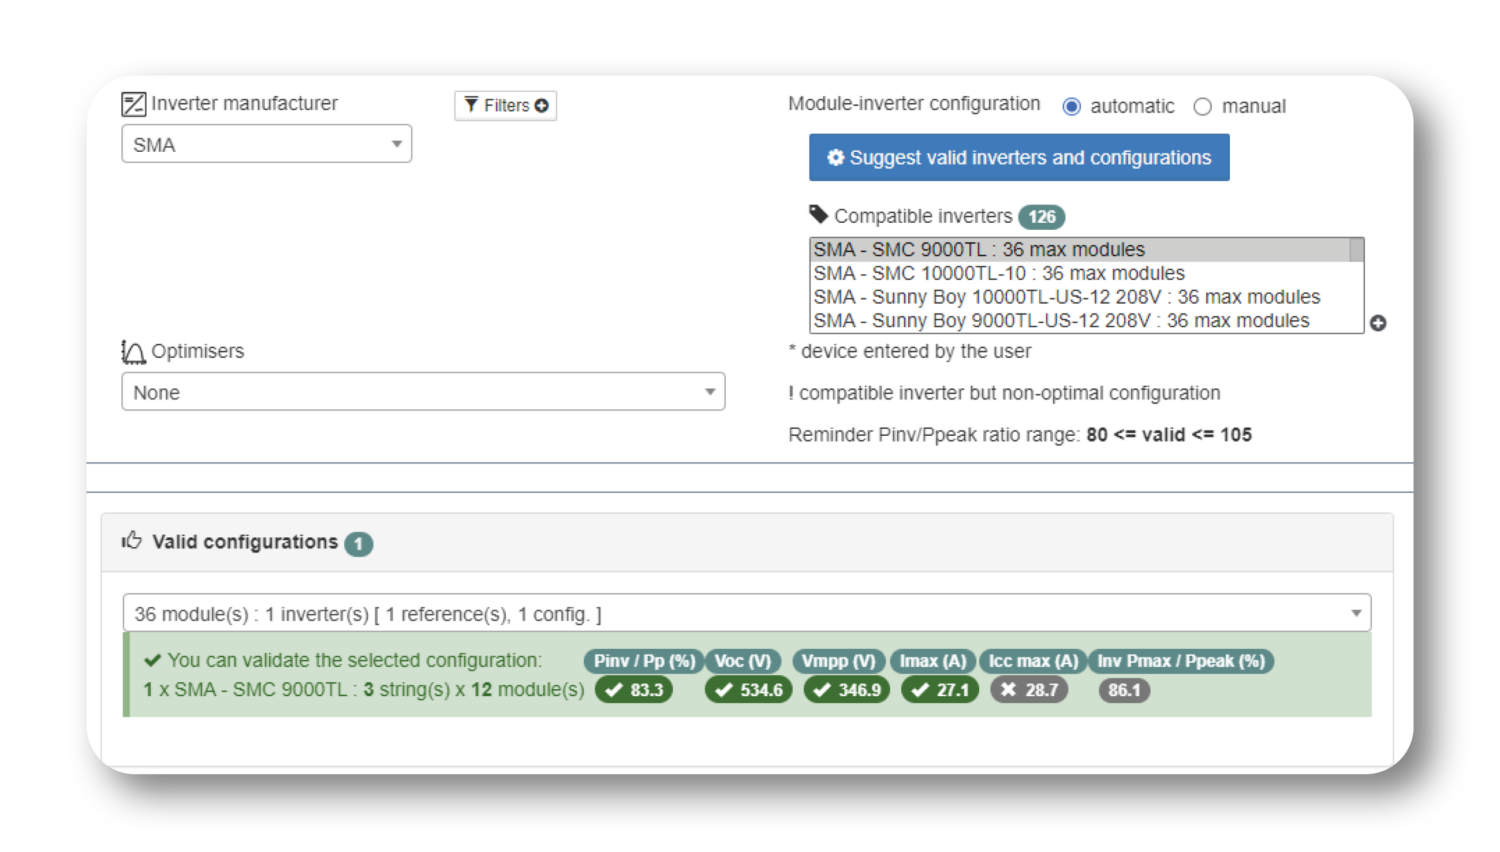Click the Pinv/Pp 83.3 check badge

(634, 690)
